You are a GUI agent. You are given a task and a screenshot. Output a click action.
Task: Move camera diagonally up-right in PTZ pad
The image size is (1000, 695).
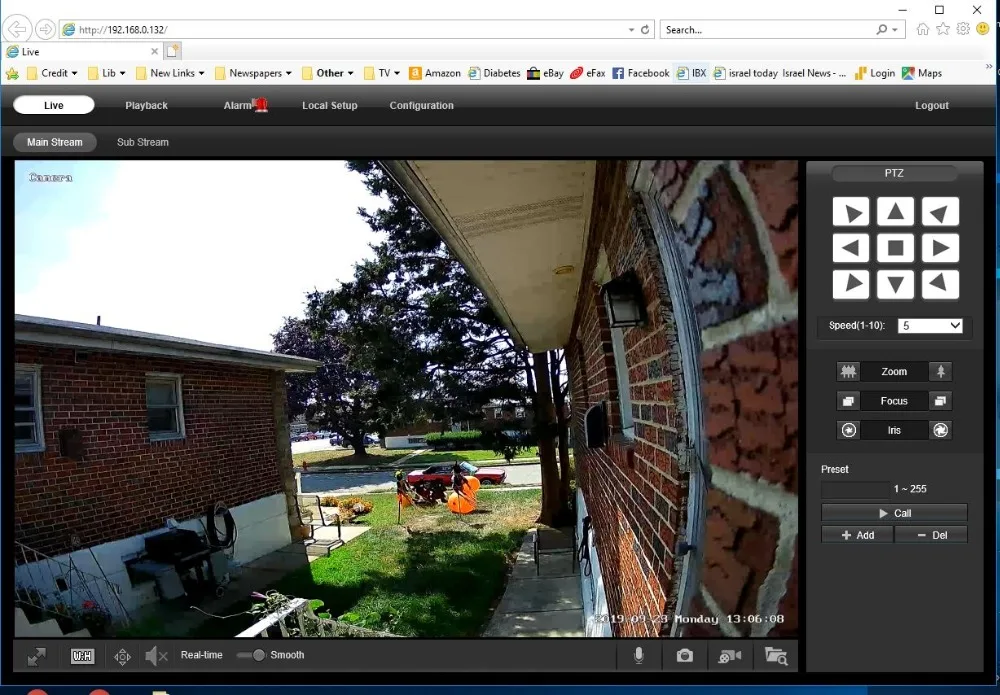(940, 212)
